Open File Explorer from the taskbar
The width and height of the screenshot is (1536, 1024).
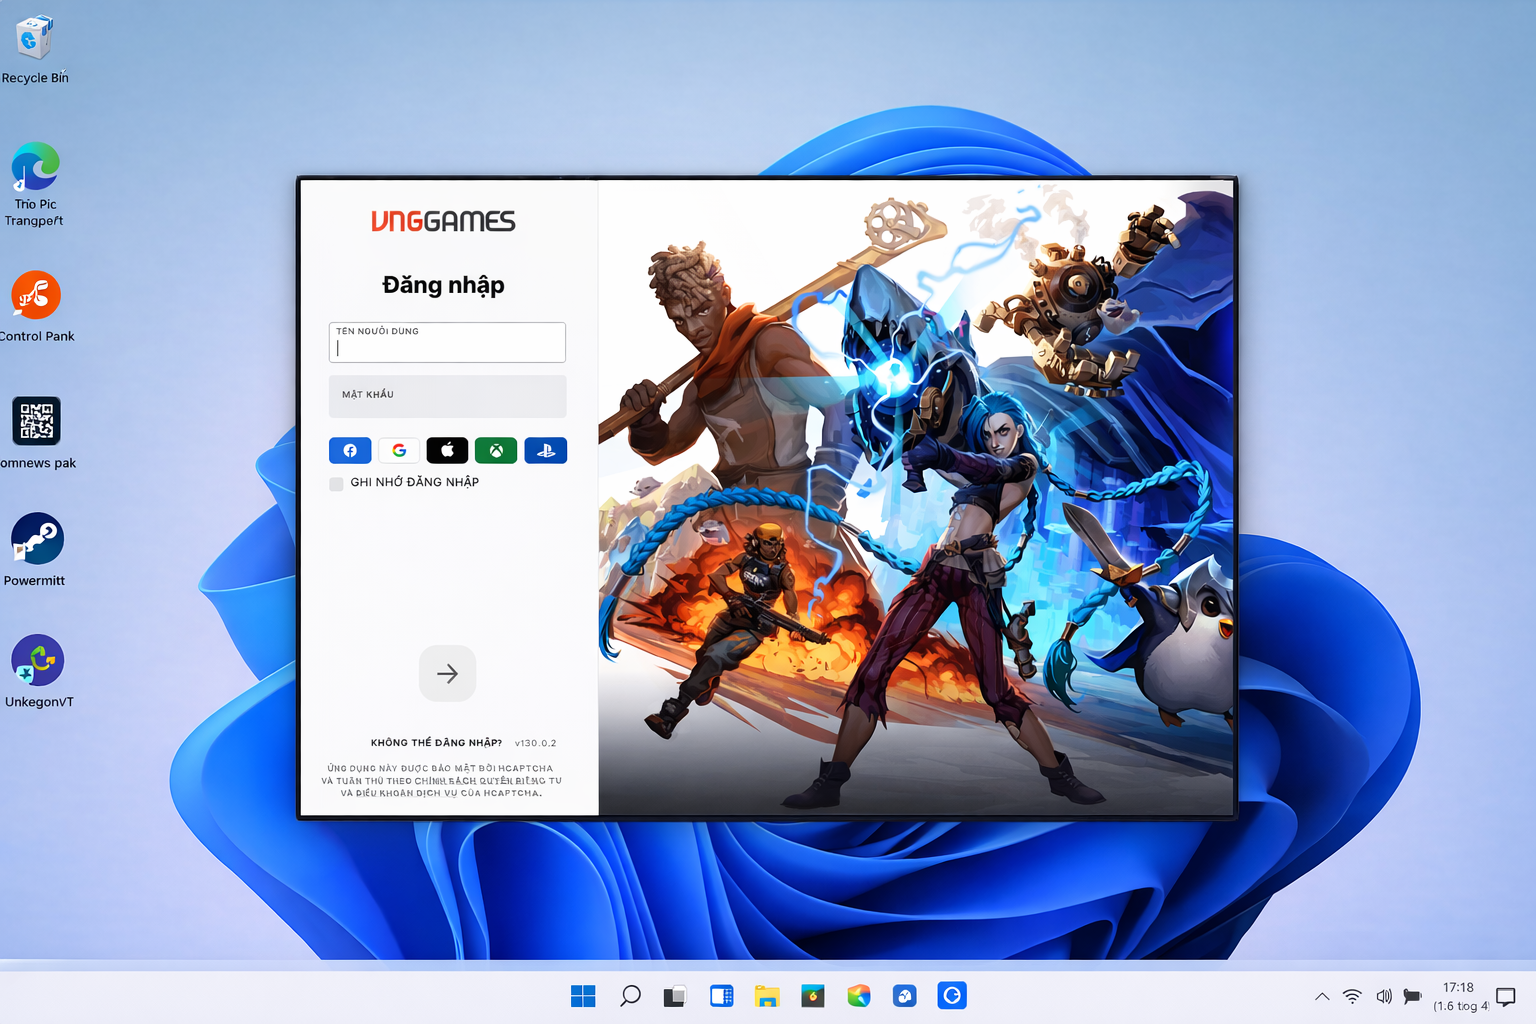pos(767,996)
